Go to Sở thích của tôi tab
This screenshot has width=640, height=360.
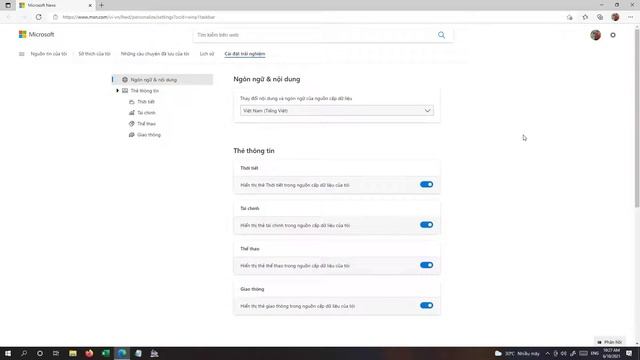coord(94,54)
